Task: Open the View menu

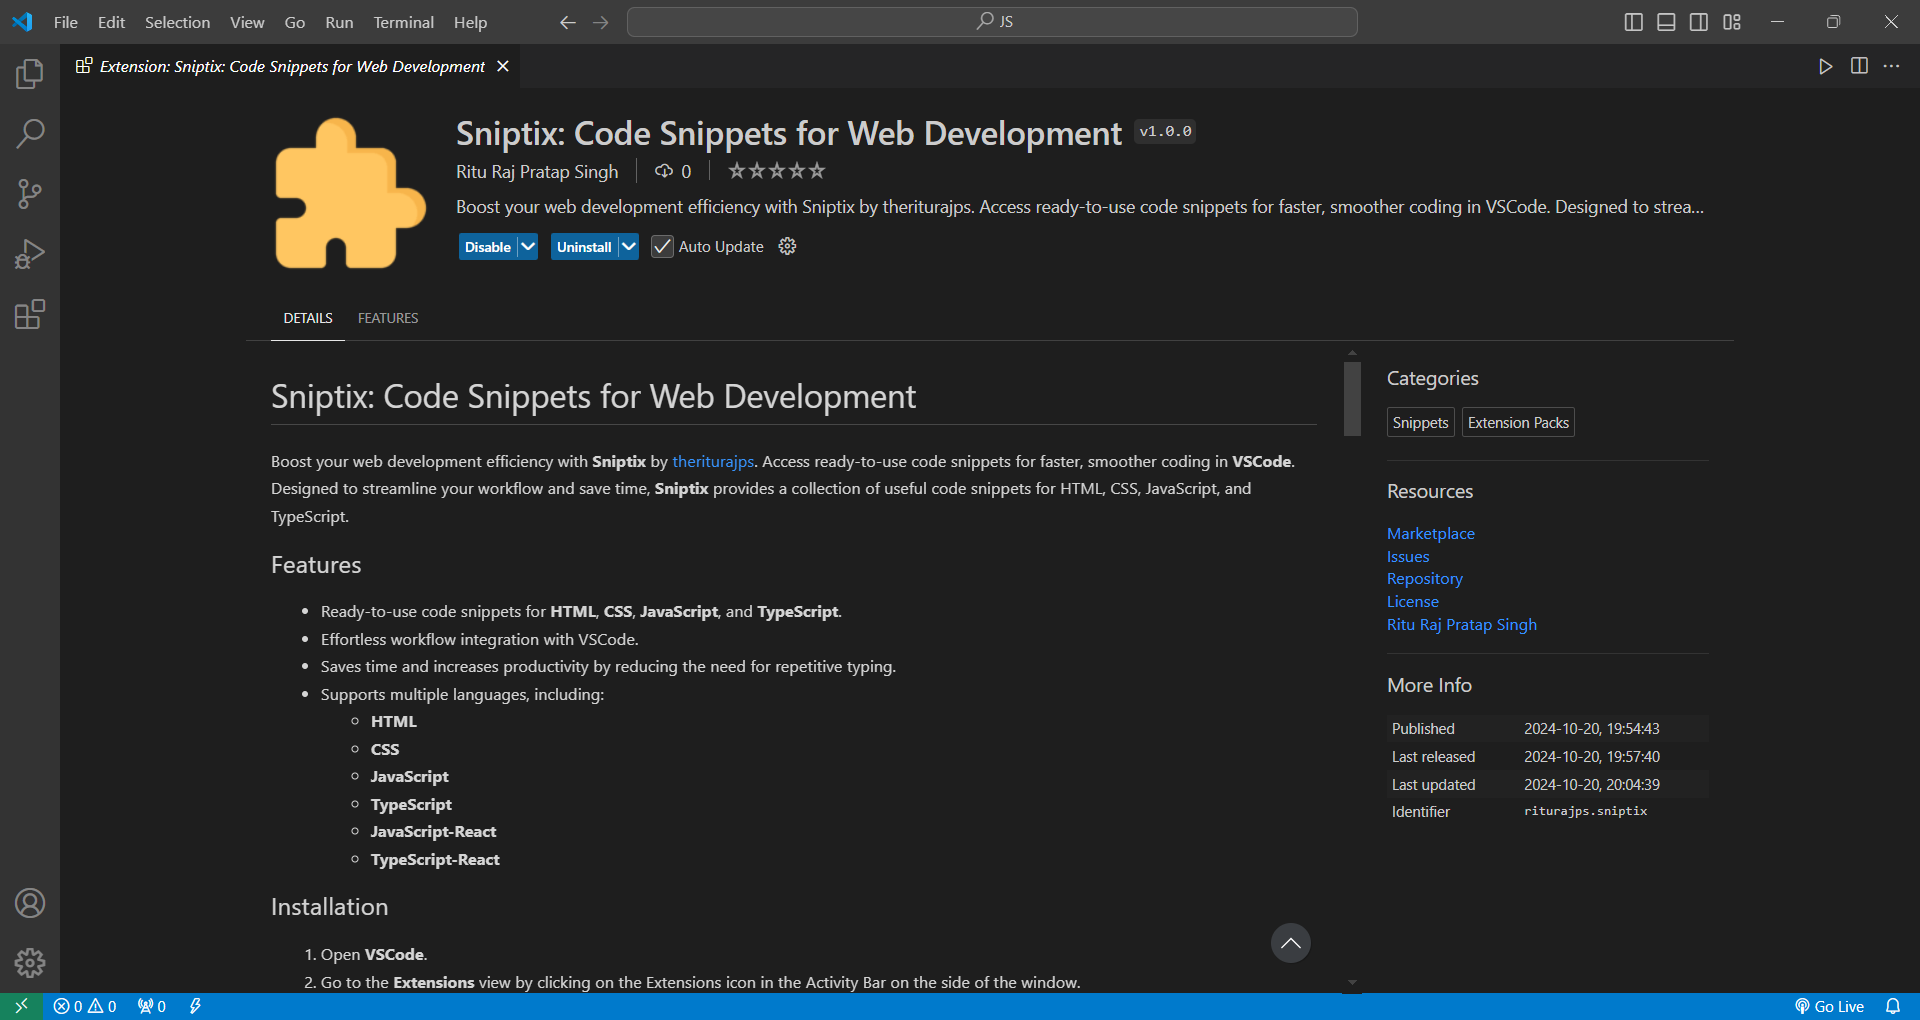Action: coord(247,22)
